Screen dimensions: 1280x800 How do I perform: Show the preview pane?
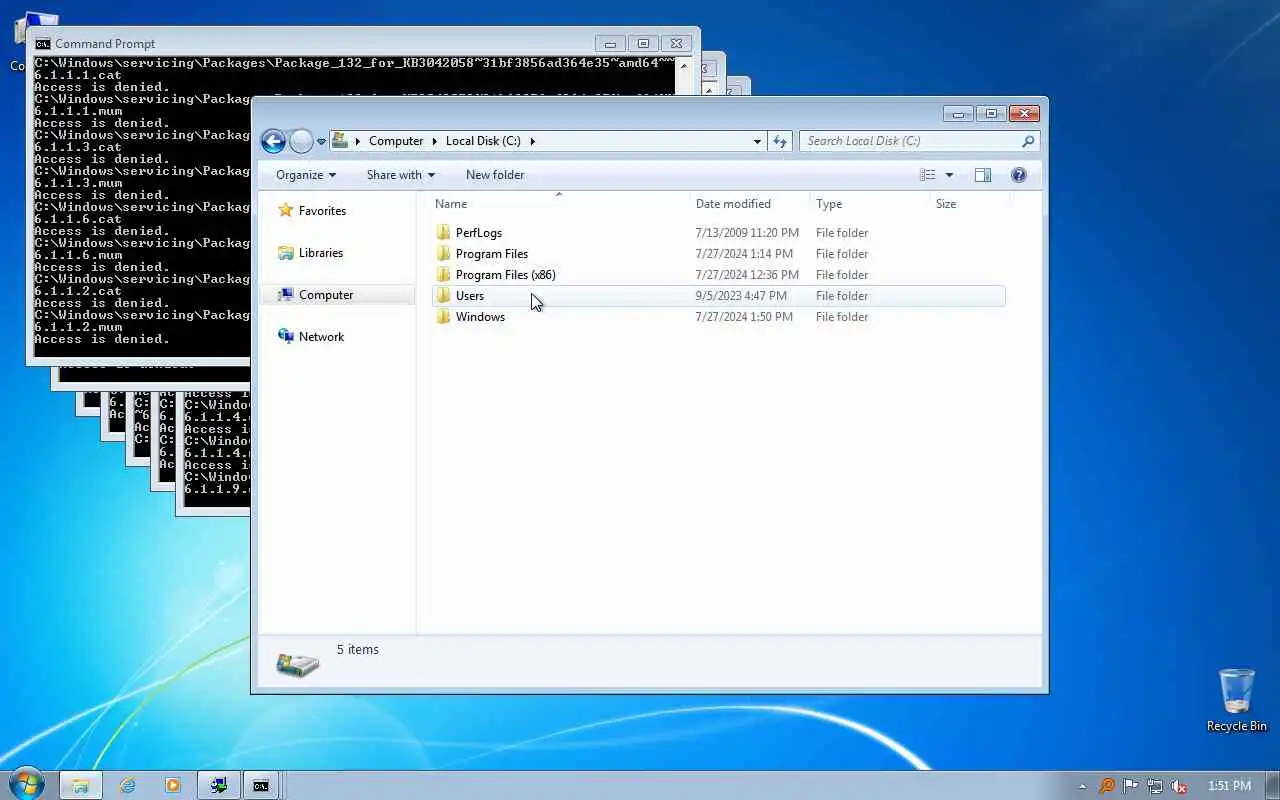click(x=983, y=175)
